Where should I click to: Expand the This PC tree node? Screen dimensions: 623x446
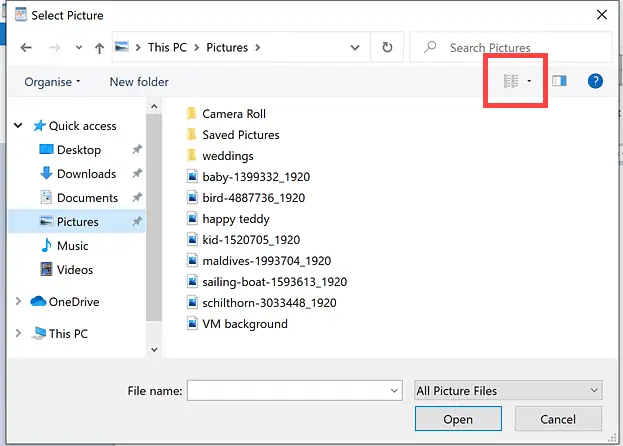pos(19,334)
